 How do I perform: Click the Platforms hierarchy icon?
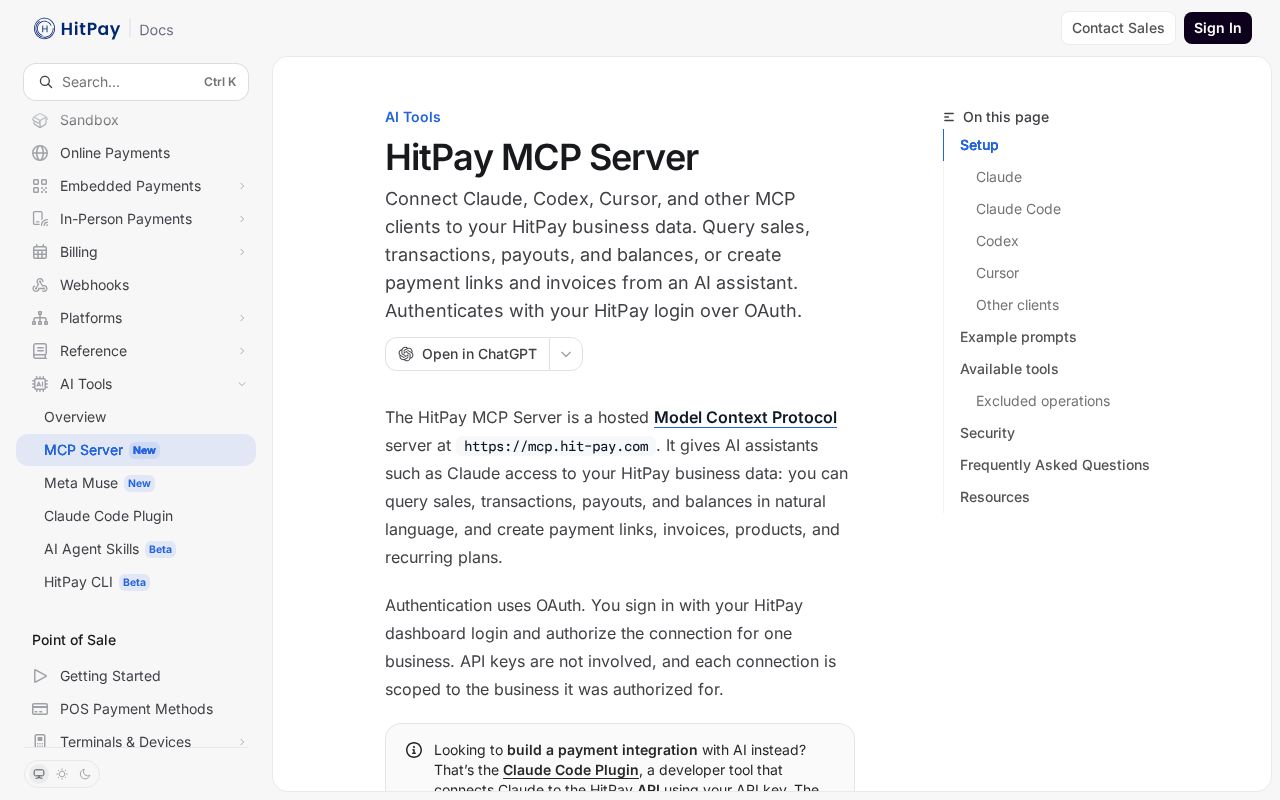click(40, 318)
